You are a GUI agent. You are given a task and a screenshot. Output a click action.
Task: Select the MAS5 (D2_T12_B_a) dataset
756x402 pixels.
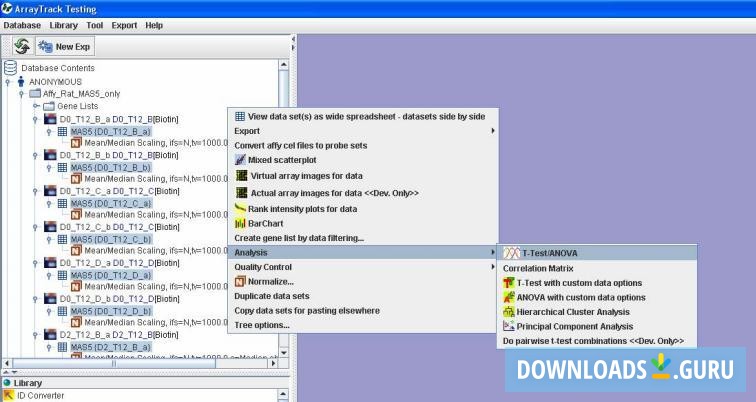(111, 347)
